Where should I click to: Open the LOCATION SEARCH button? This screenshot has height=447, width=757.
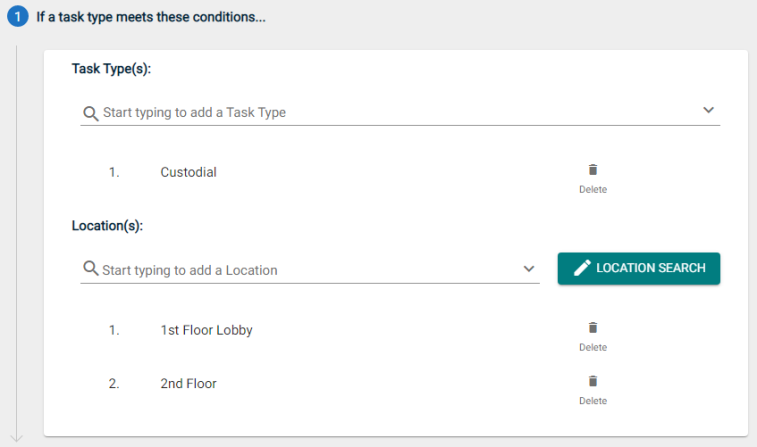click(x=639, y=268)
